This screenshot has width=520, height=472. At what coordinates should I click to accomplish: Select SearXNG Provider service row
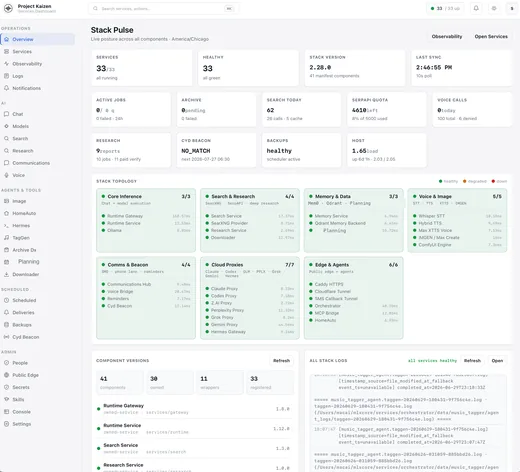click(250, 223)
